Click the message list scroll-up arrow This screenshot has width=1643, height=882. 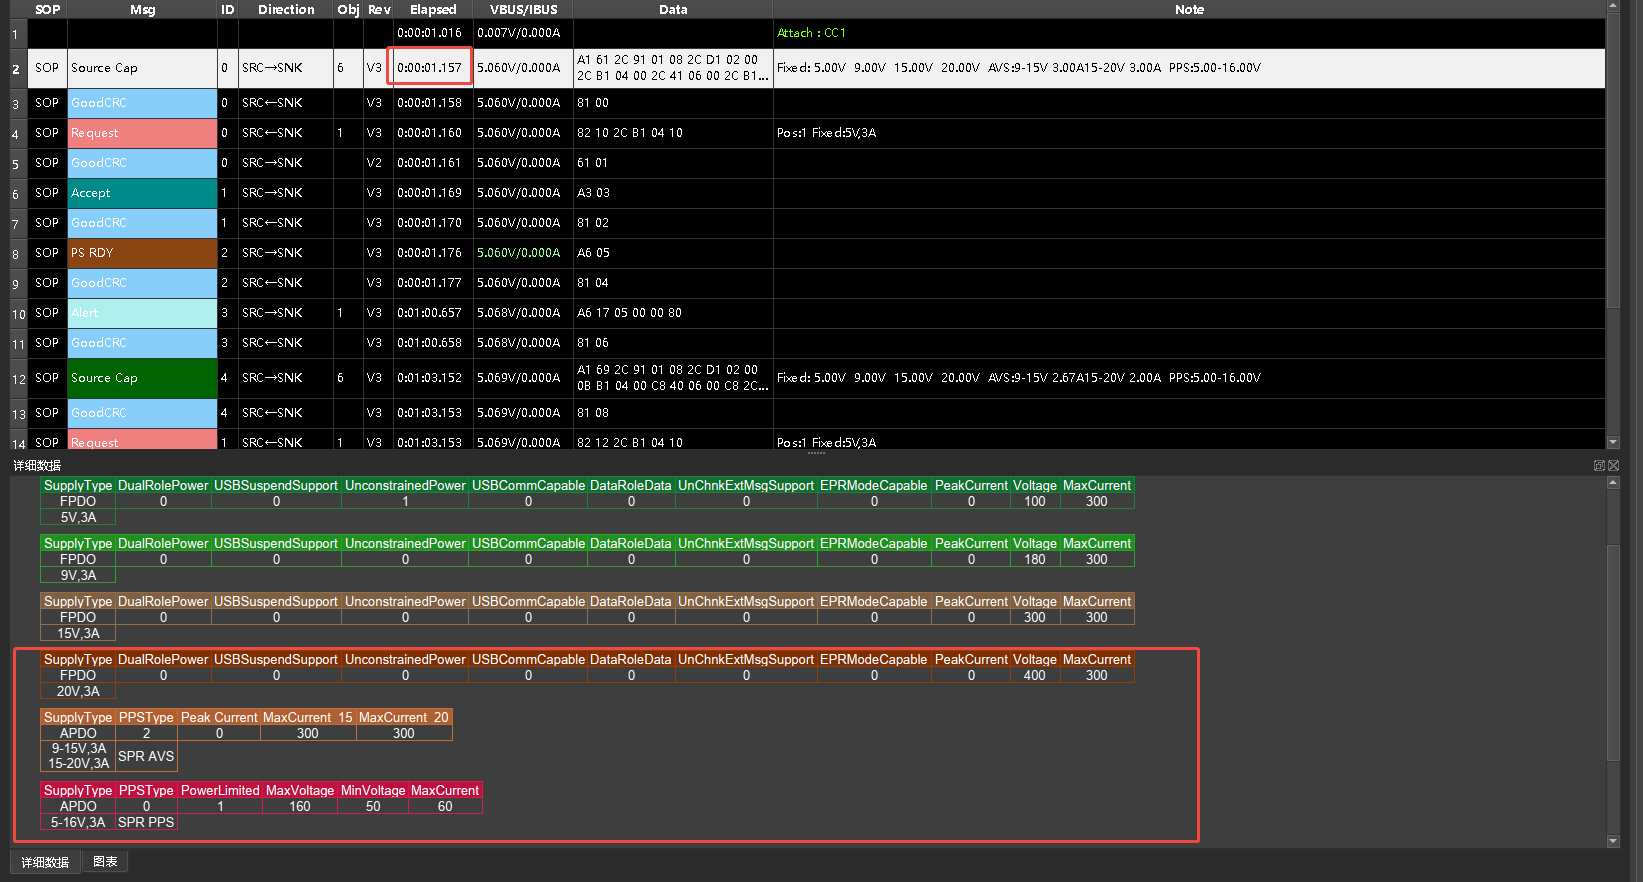1612,6
